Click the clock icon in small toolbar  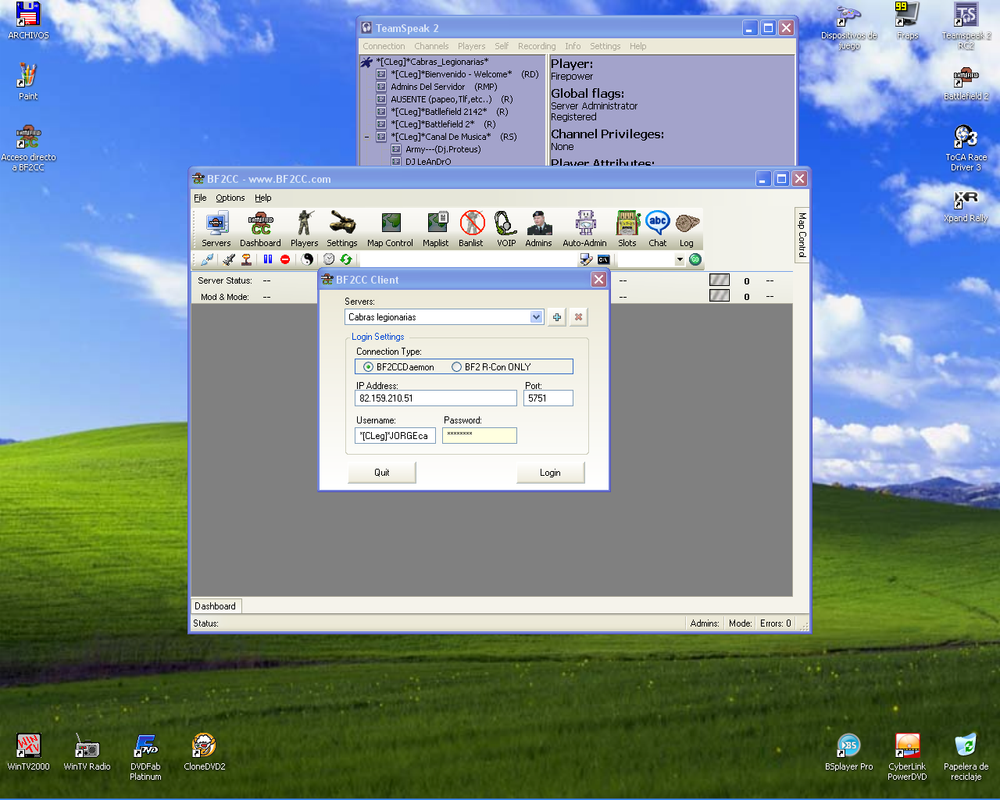(x=328, y=260)
